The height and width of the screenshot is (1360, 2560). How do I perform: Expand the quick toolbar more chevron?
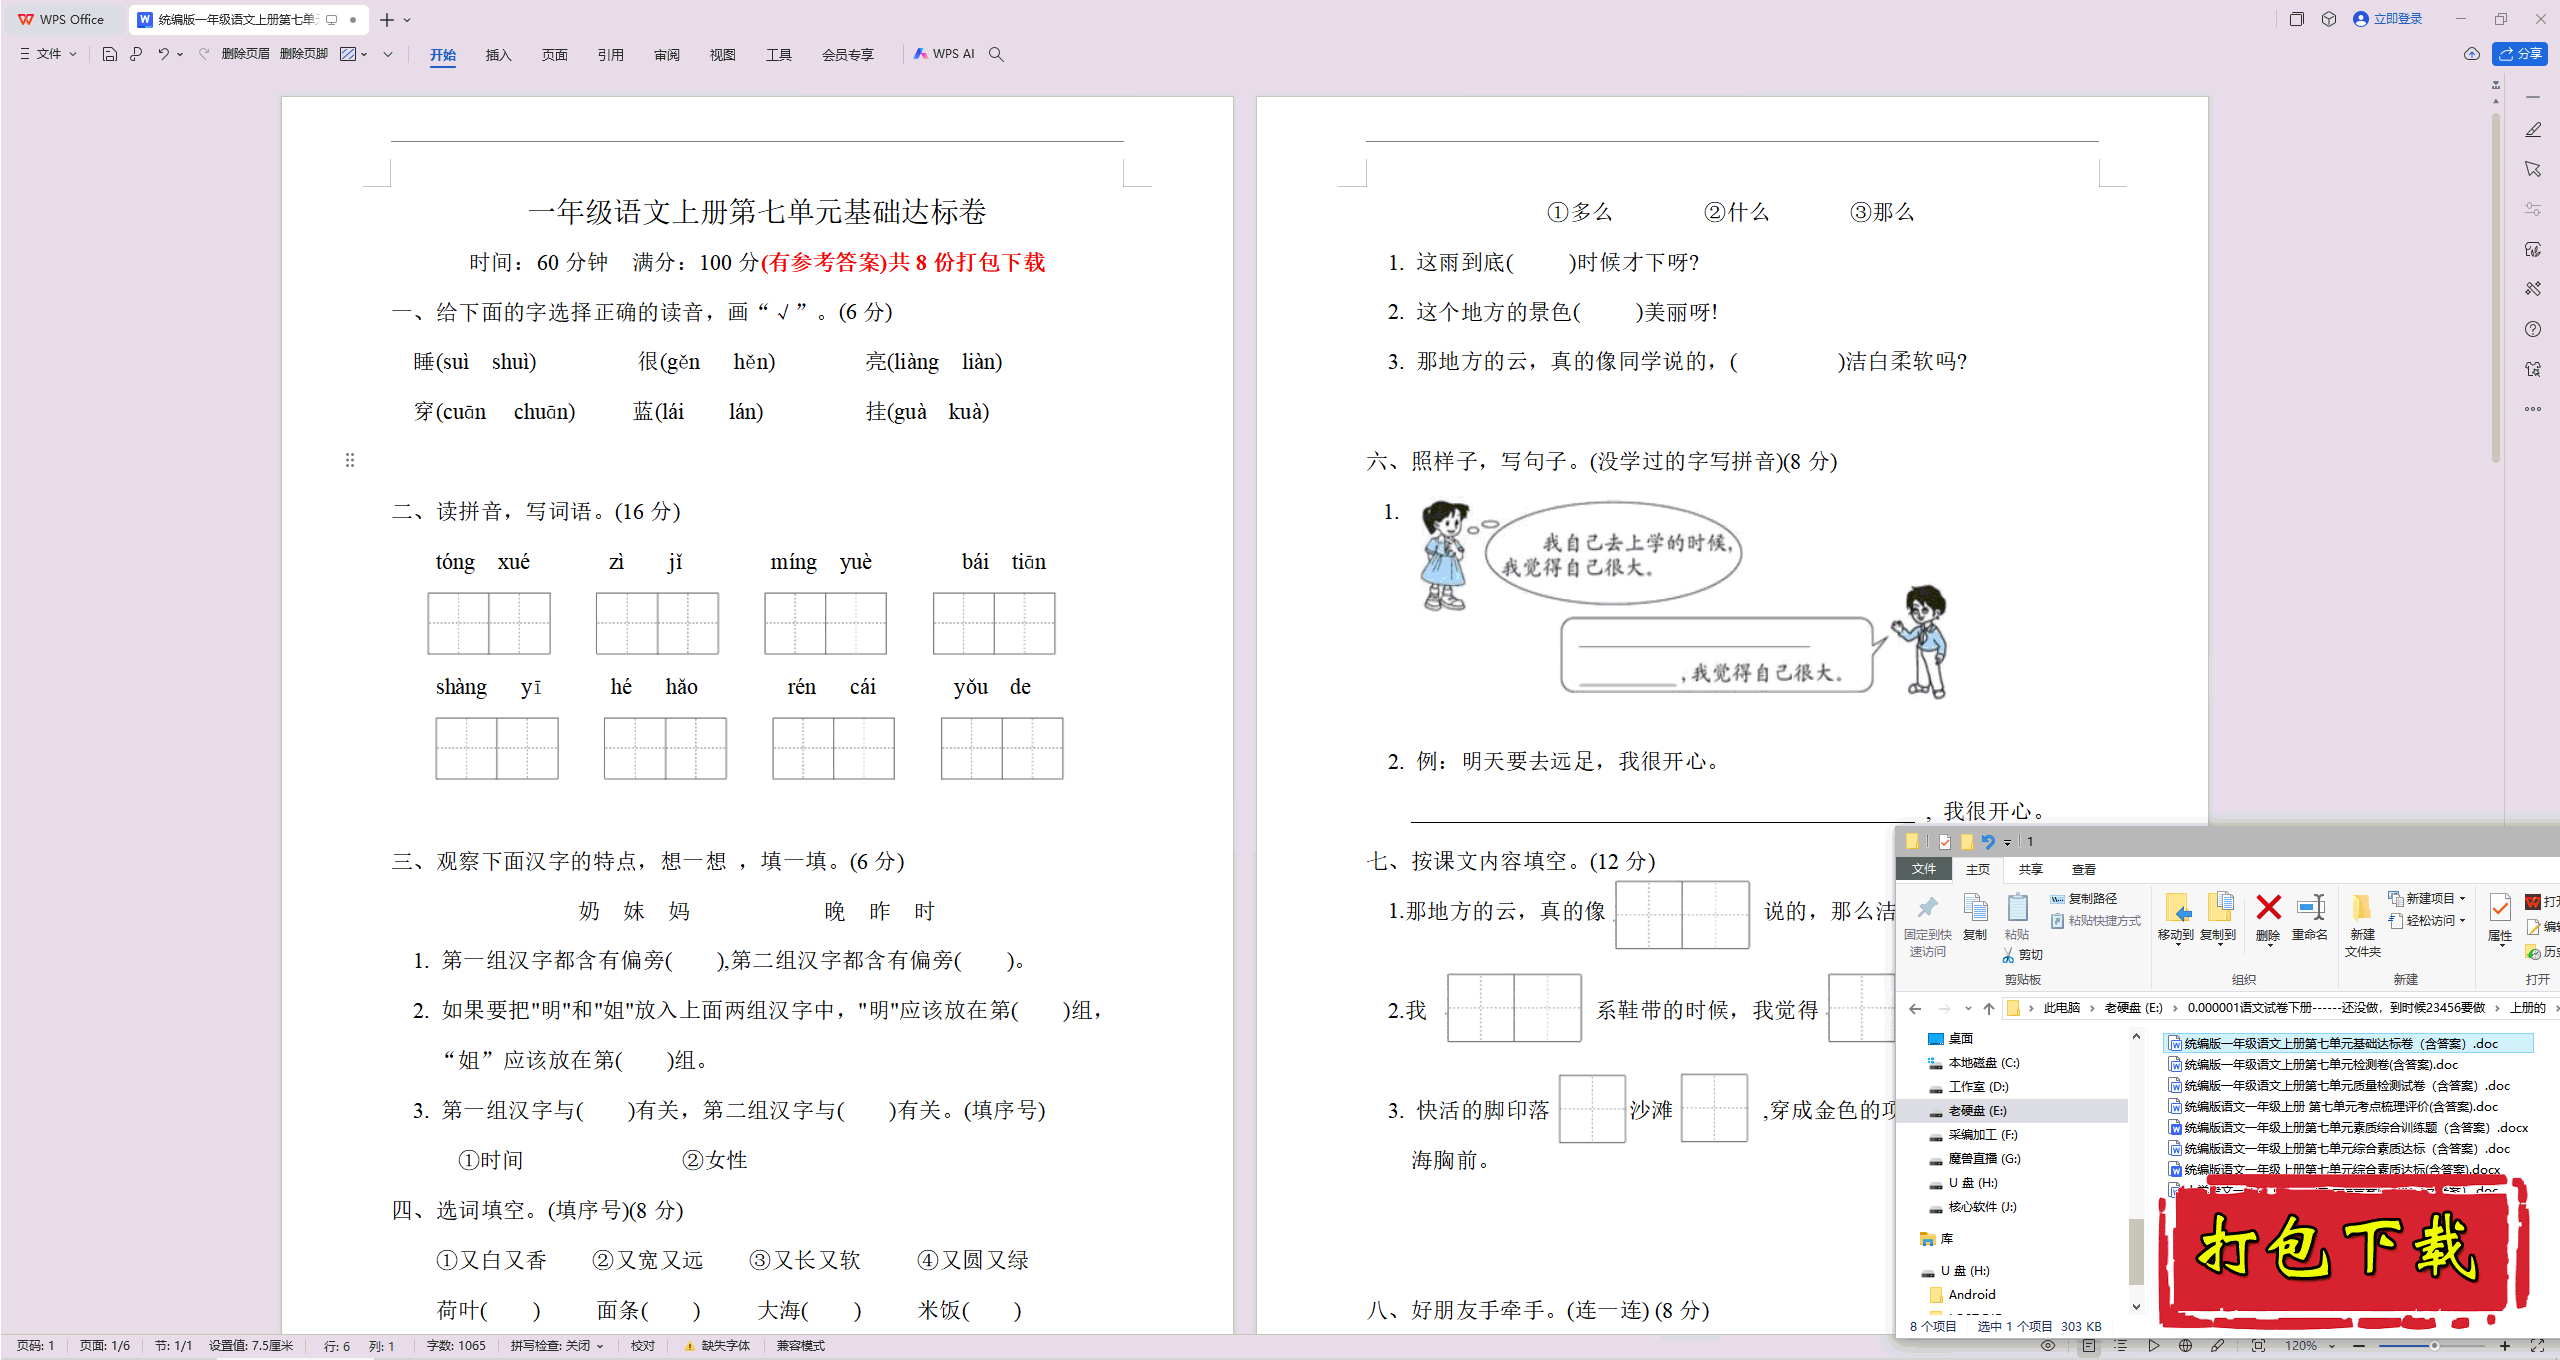coord(388,54)
